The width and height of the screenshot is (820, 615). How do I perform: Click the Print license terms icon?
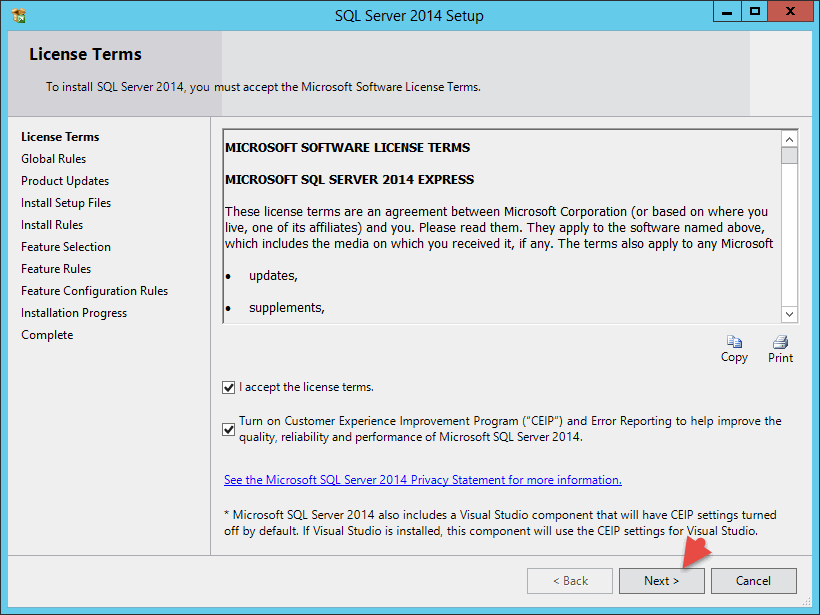780,342
